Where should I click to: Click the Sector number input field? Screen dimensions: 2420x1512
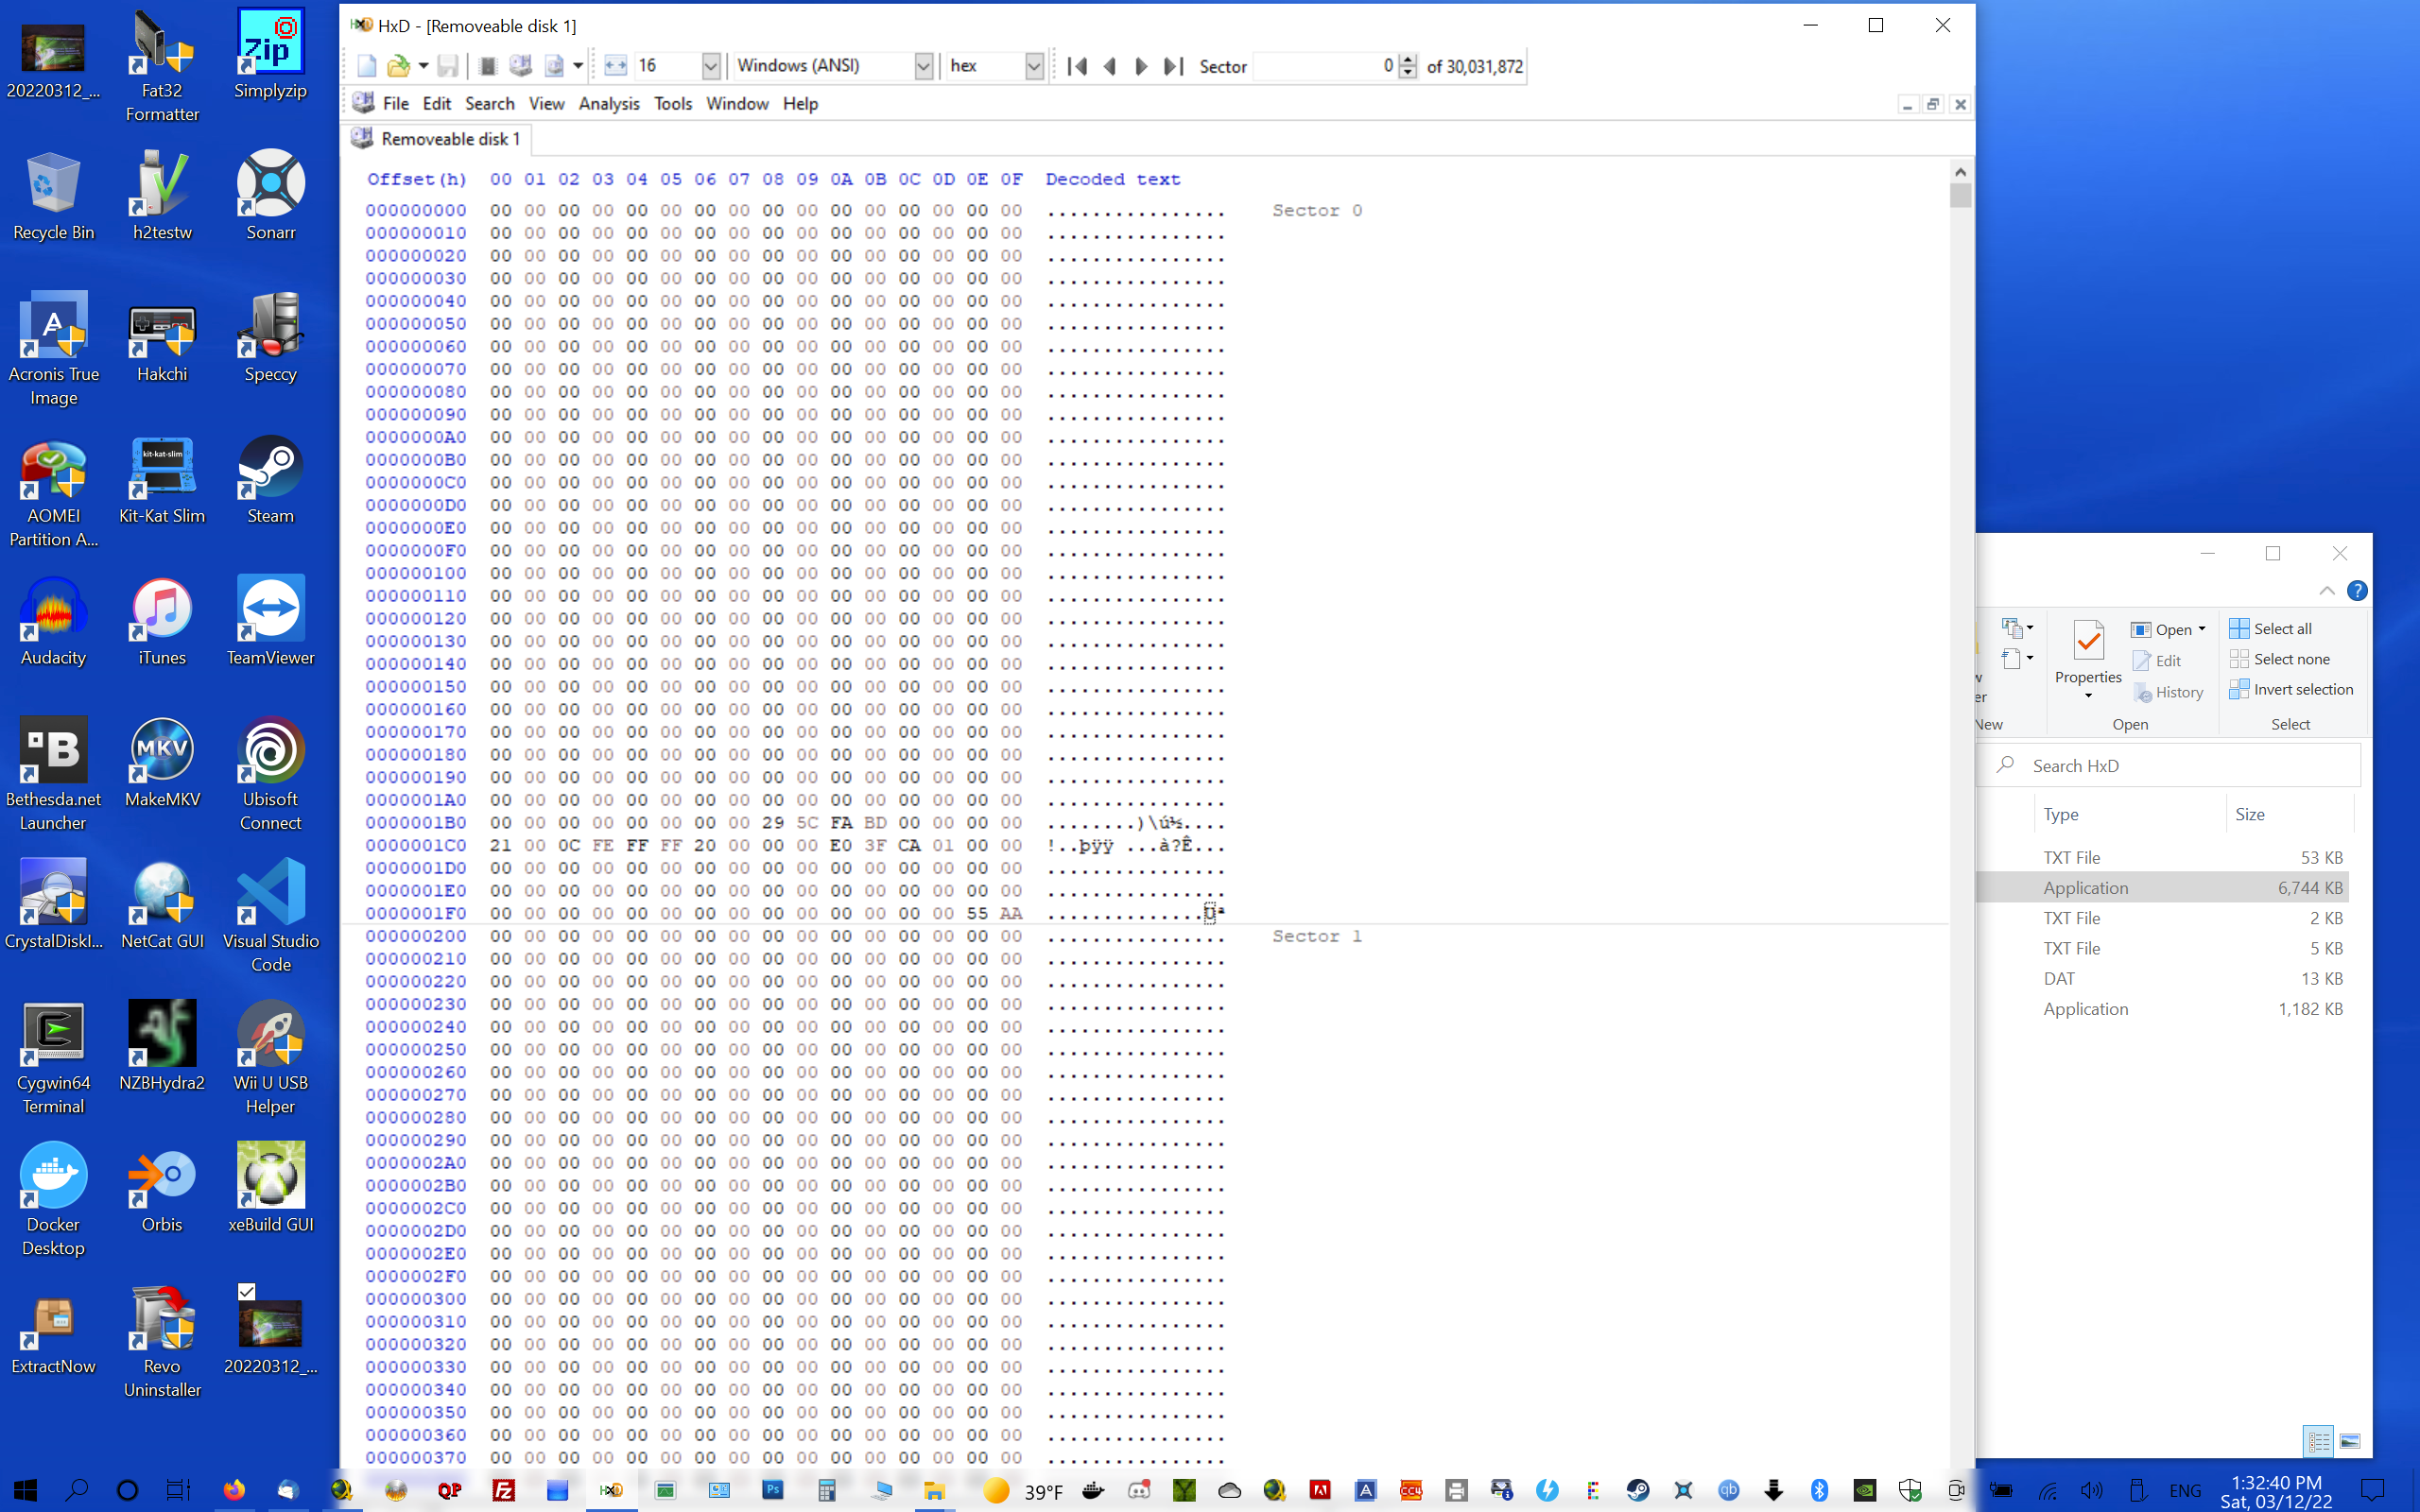coord(1324,66)
